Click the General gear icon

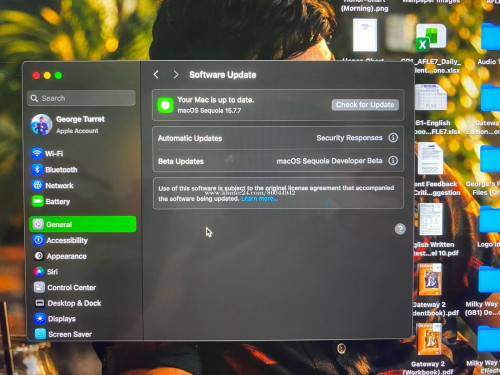tap(38, 224)
